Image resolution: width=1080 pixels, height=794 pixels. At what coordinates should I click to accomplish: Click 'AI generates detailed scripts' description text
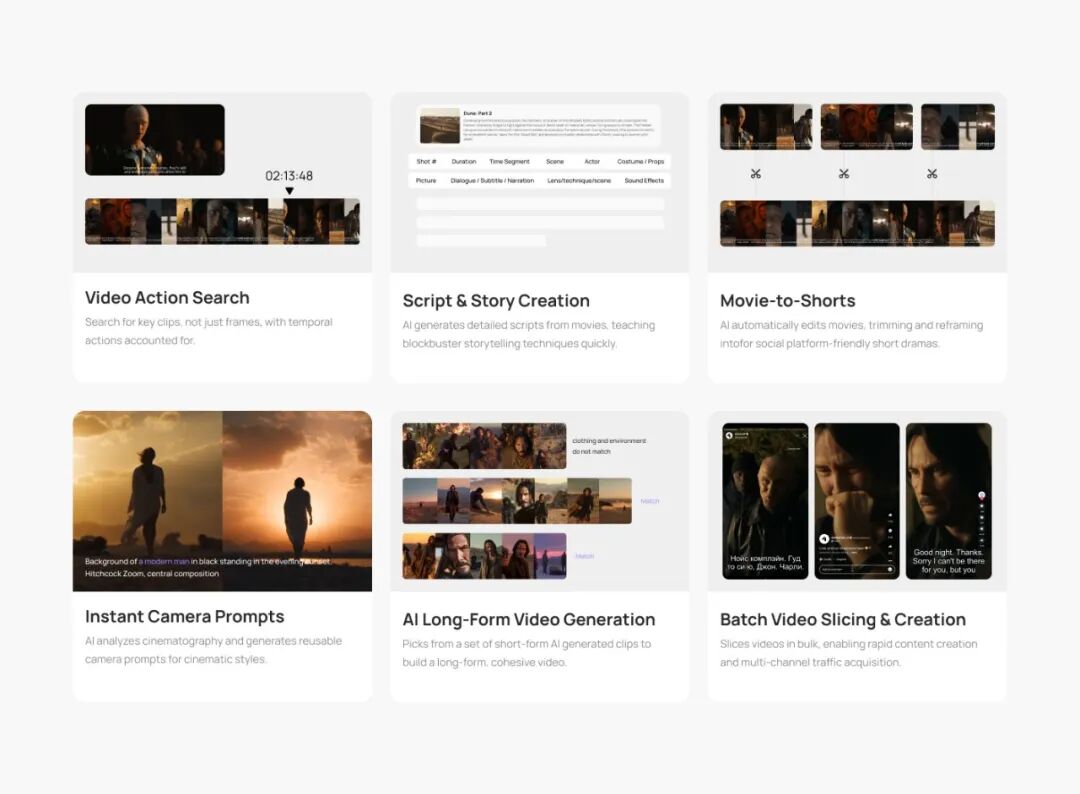(529, 334)
